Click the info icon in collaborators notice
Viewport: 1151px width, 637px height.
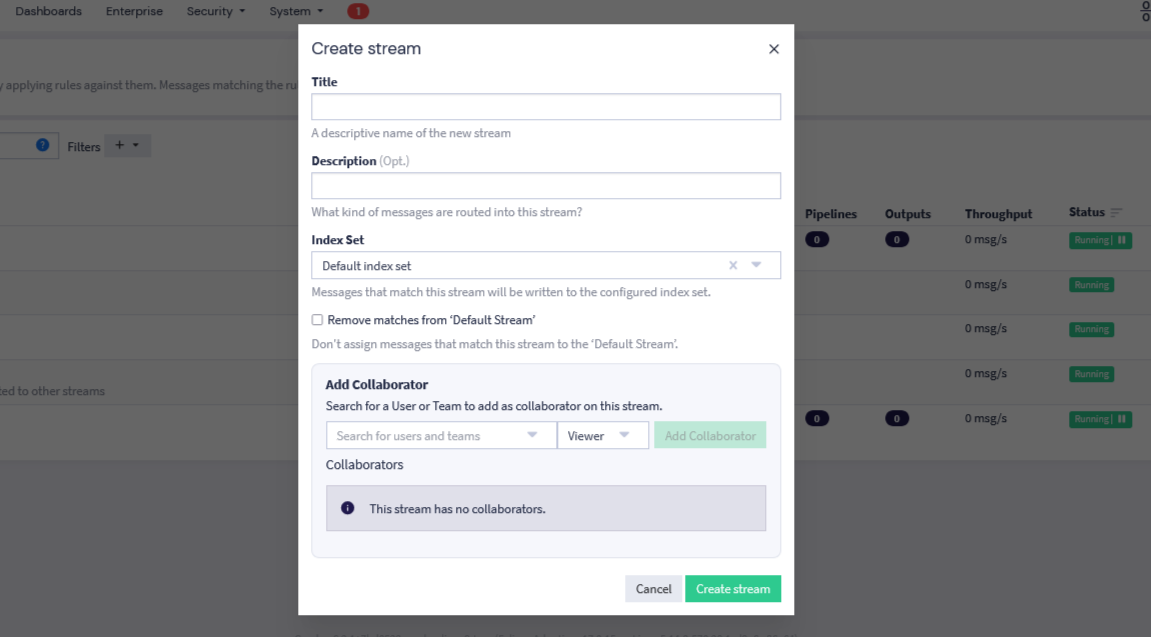pos(348,508)
